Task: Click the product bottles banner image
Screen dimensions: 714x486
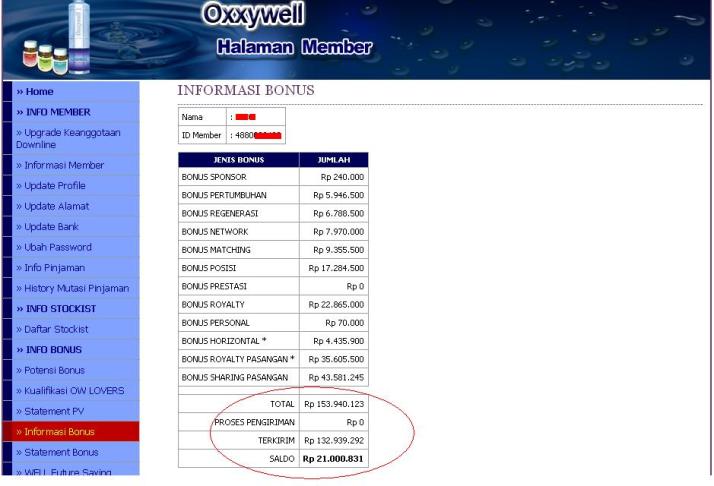Action: [56, 38]
